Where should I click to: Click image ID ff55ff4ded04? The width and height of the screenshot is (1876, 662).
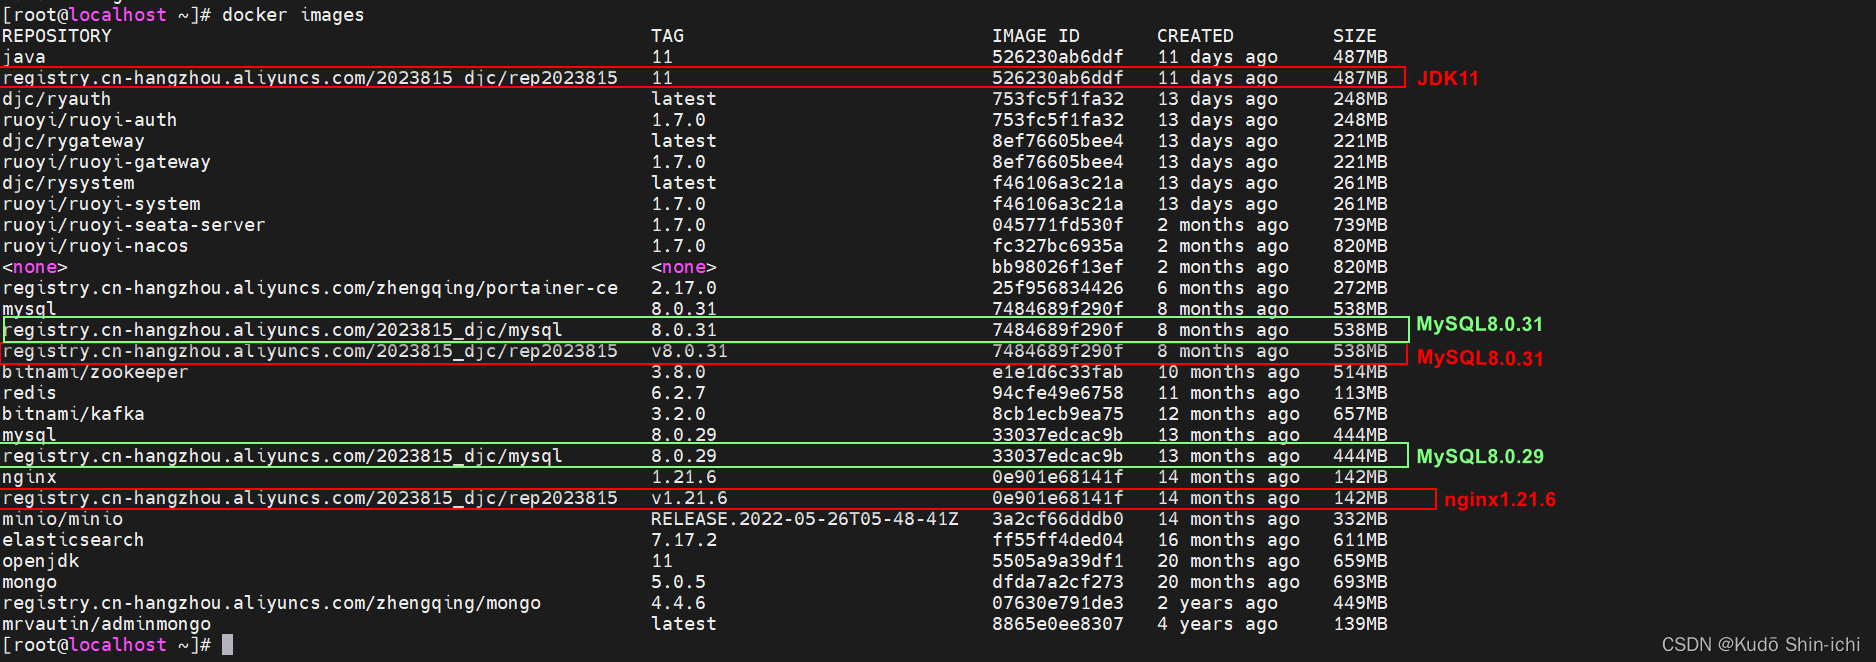coord(1058,540)
